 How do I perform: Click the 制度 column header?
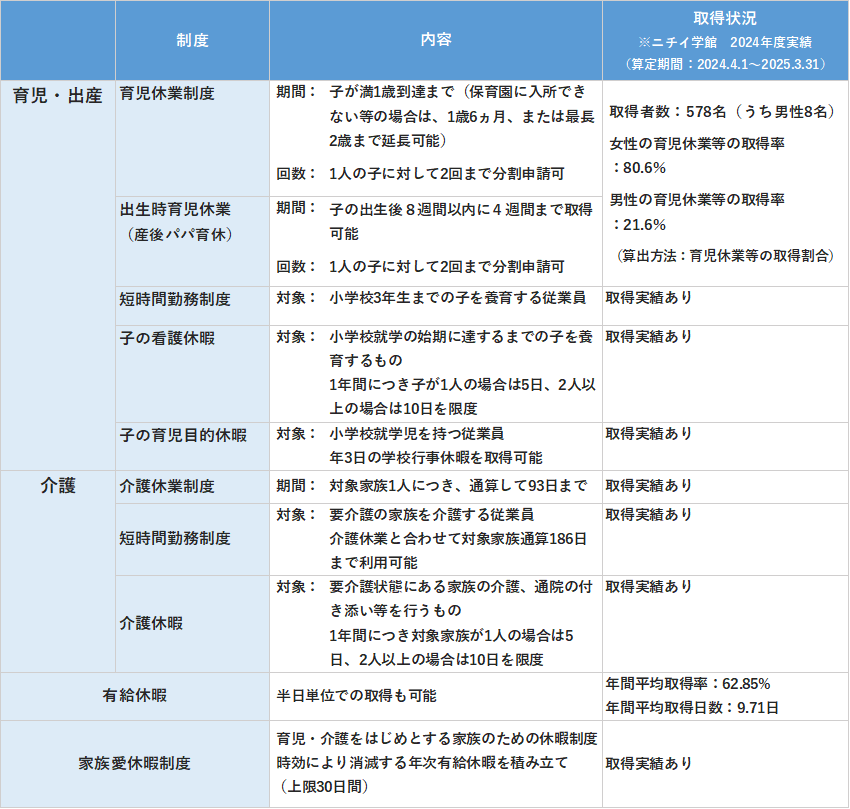pos(192,40)
